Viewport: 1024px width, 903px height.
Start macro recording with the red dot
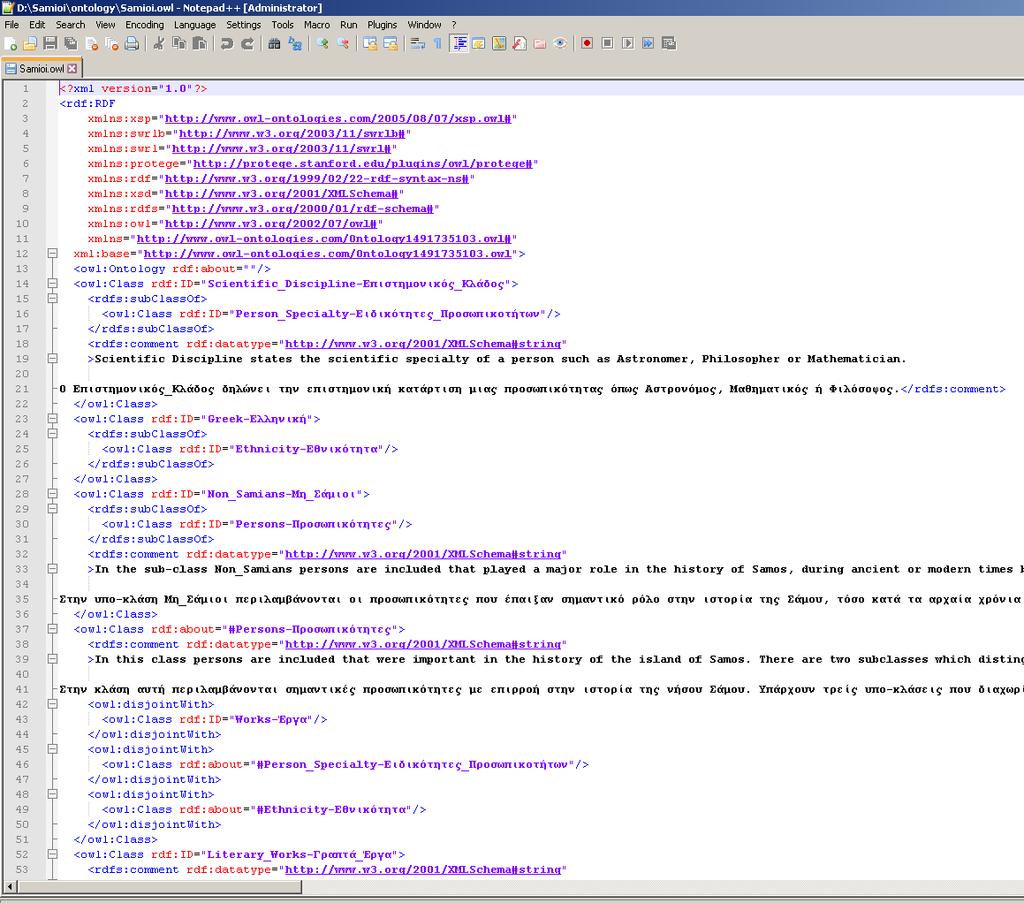click(586, 44)
